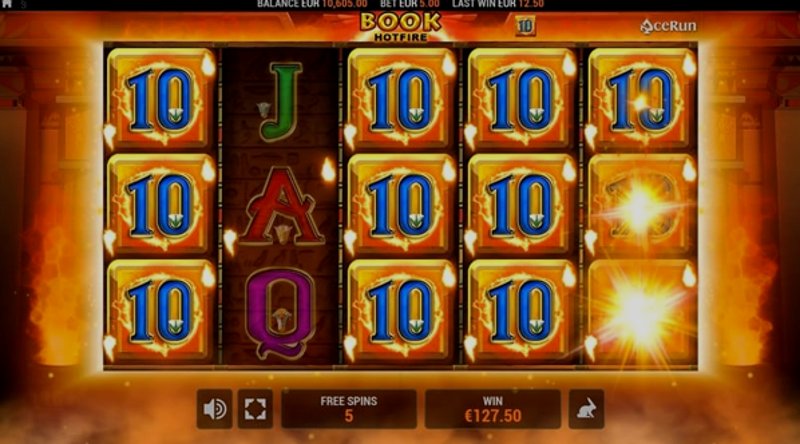Click the red A symbol
800x444 pixels.
pos(281,206)
